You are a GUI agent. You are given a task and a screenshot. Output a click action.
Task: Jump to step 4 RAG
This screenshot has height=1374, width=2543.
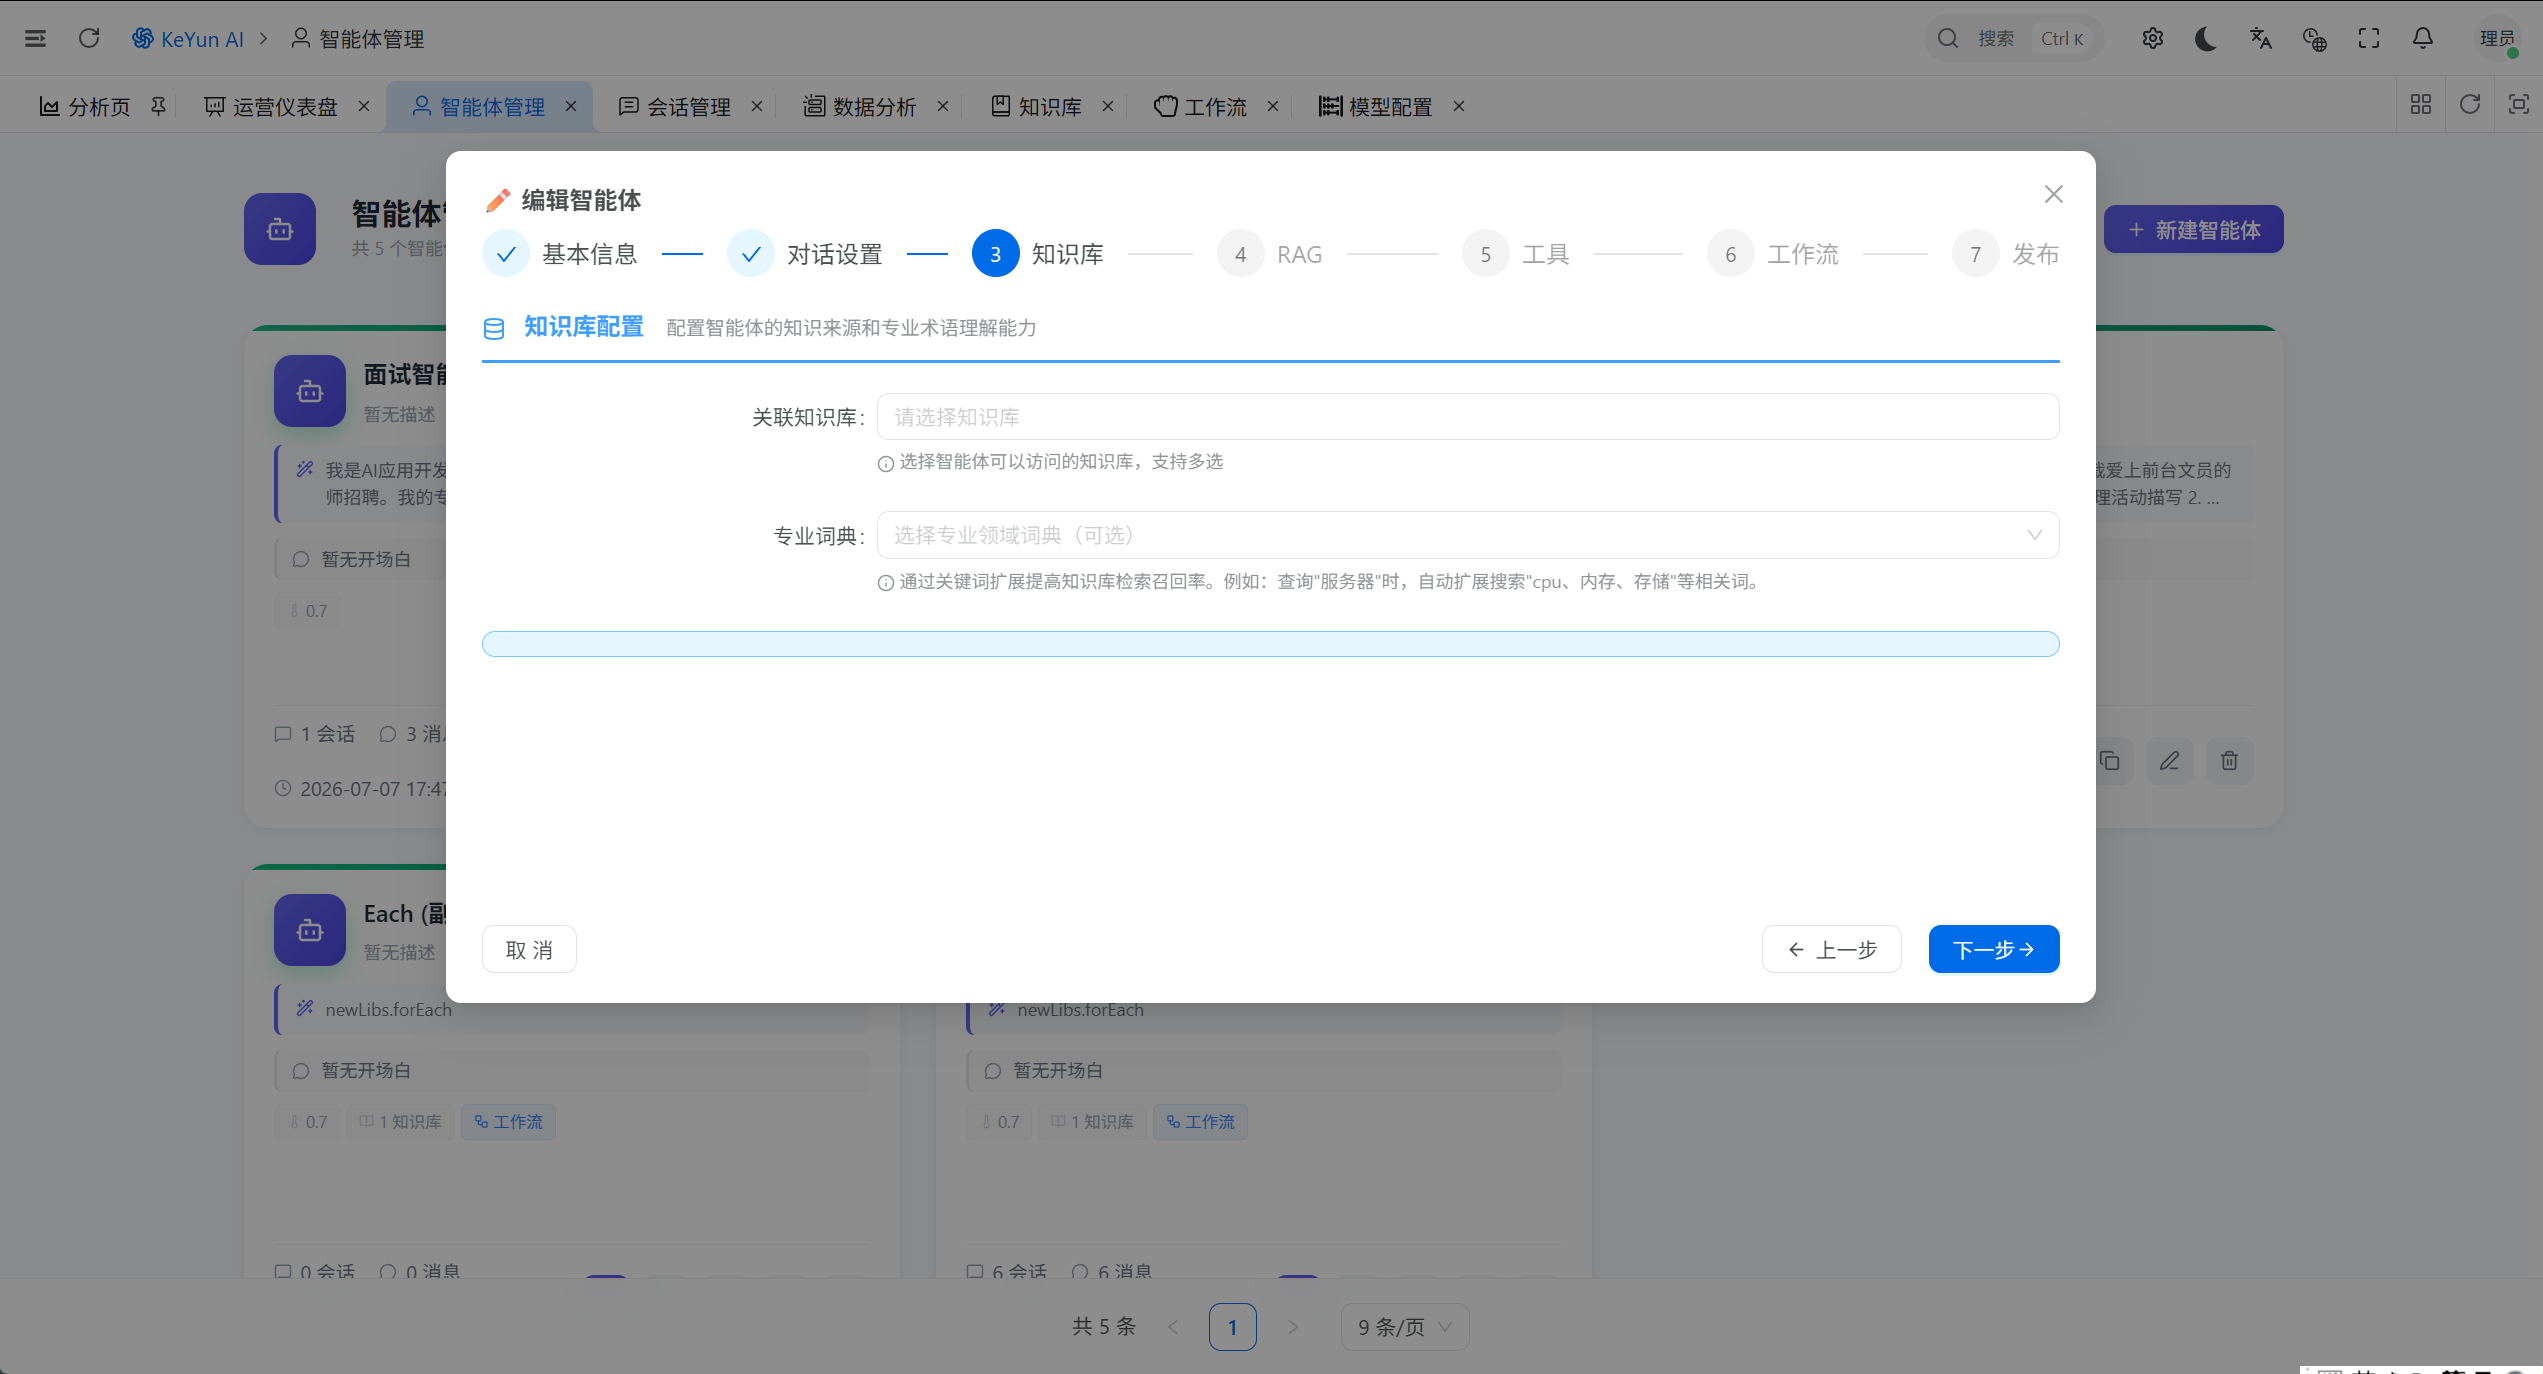1271,254
